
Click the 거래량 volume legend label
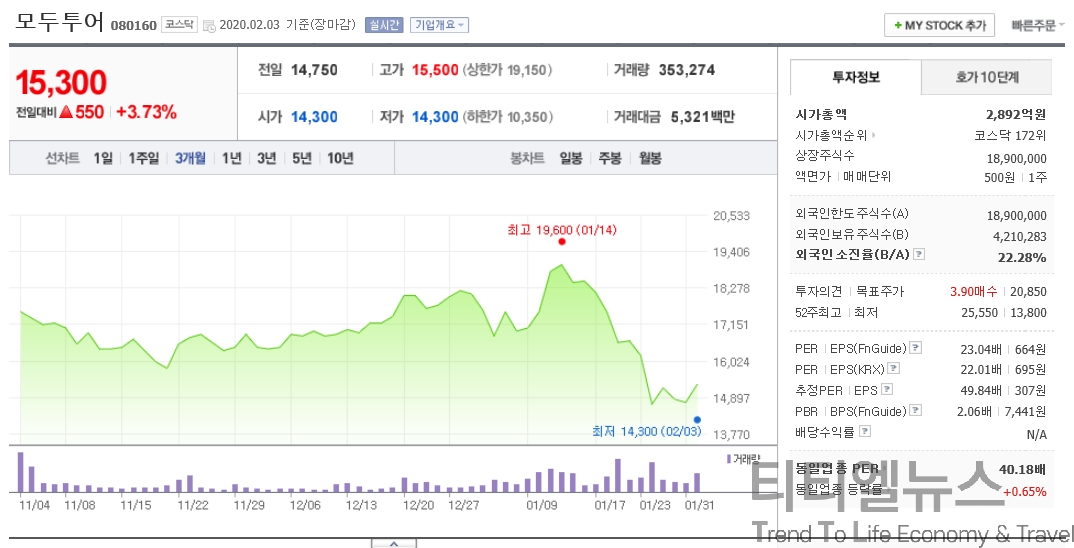(x=743, y=458)
